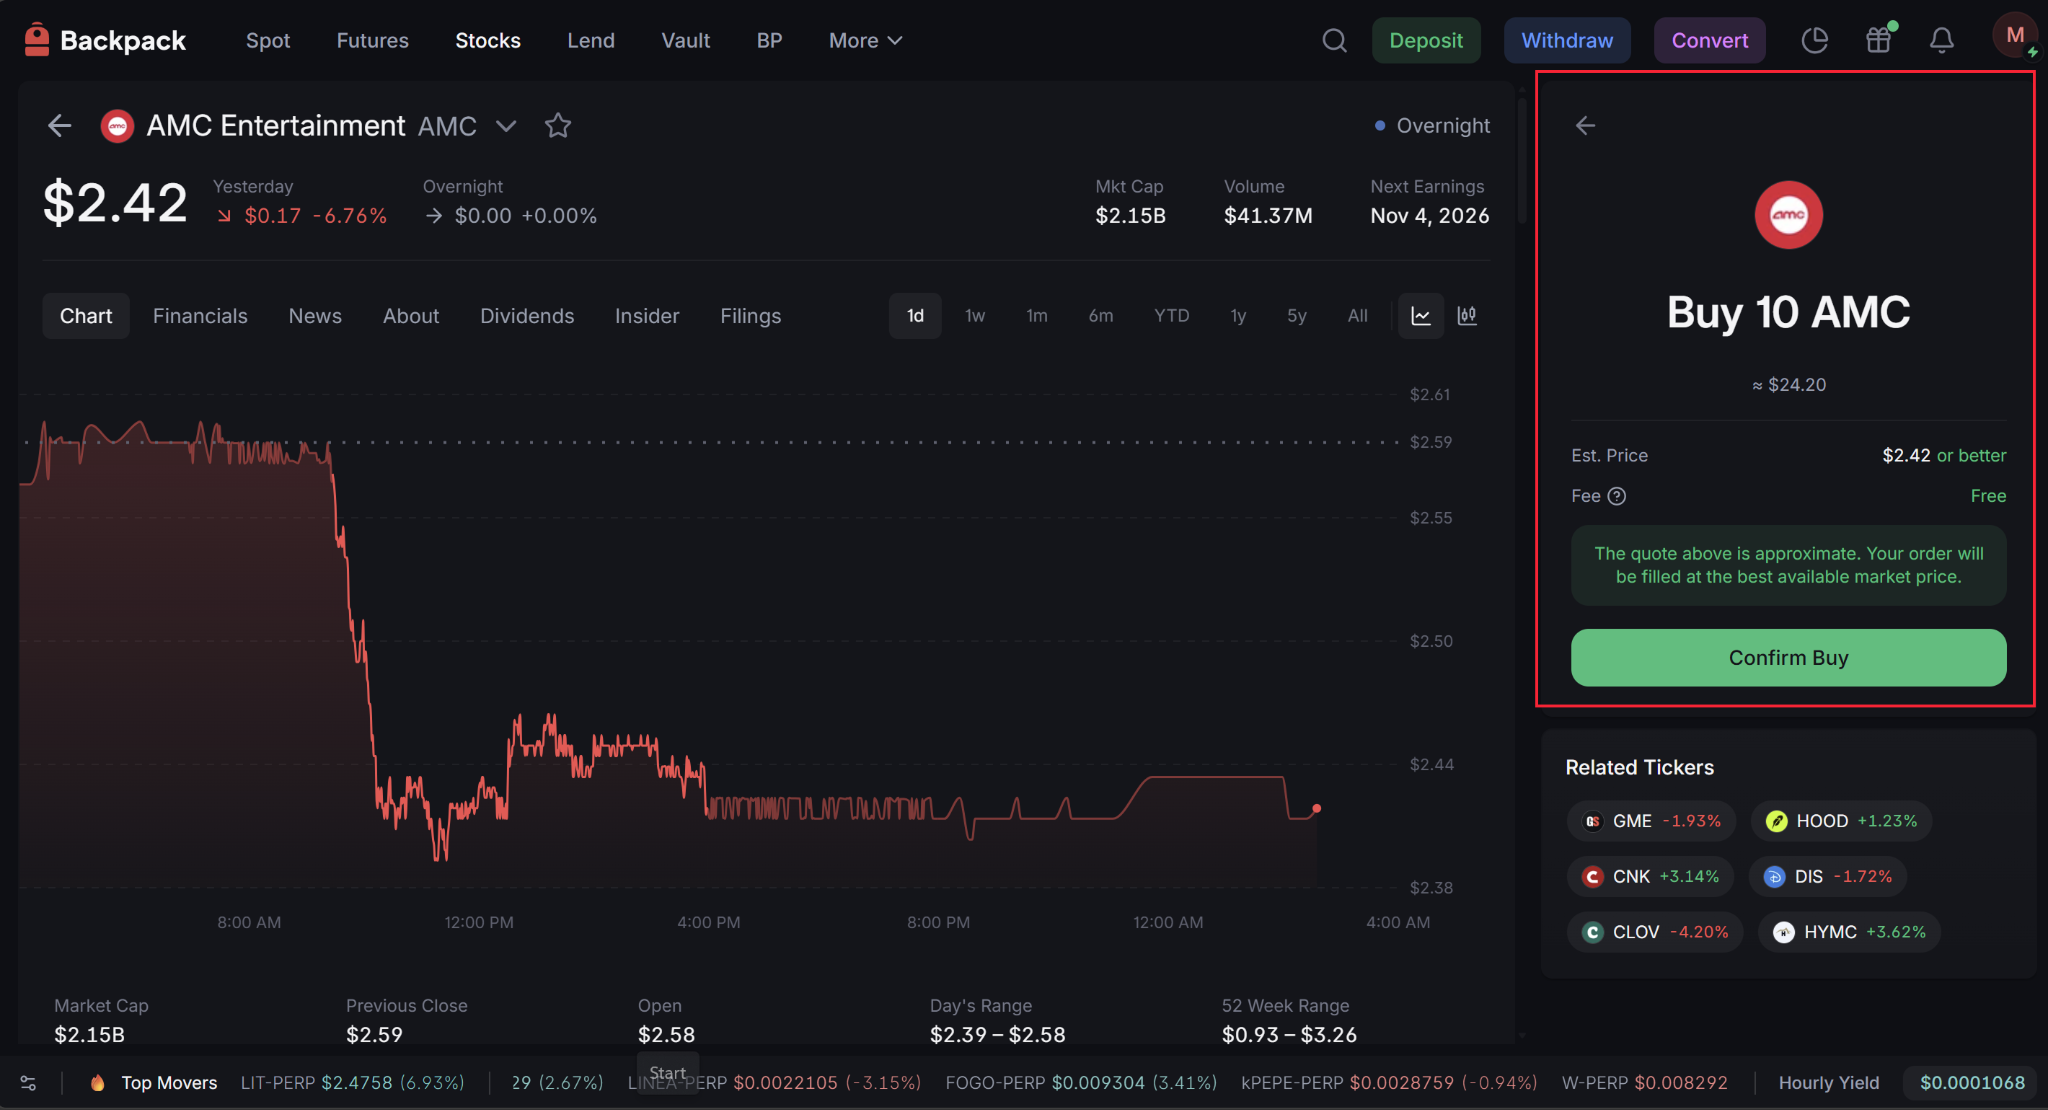2048x1110 pixels.
Task: Click the page vertical scrollbar
Action: [x=1522, y=160]
